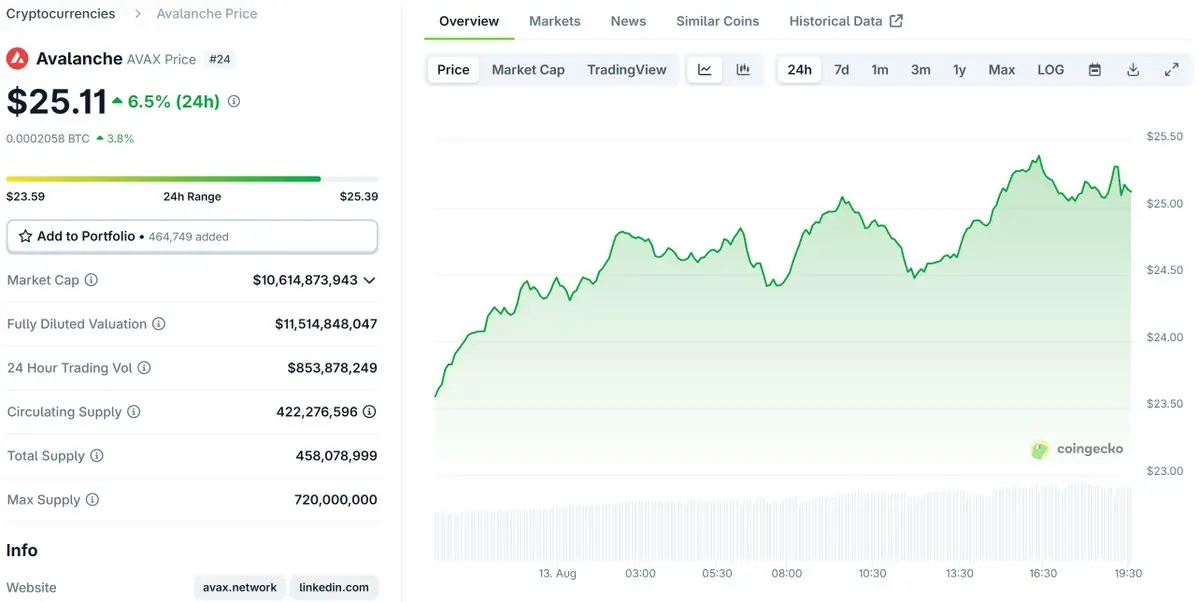This screenshot has height=602, width=1199.
Task: Click $10,614,873,943 market cap value
Action: pyautogui.click(x=305, y=280)
